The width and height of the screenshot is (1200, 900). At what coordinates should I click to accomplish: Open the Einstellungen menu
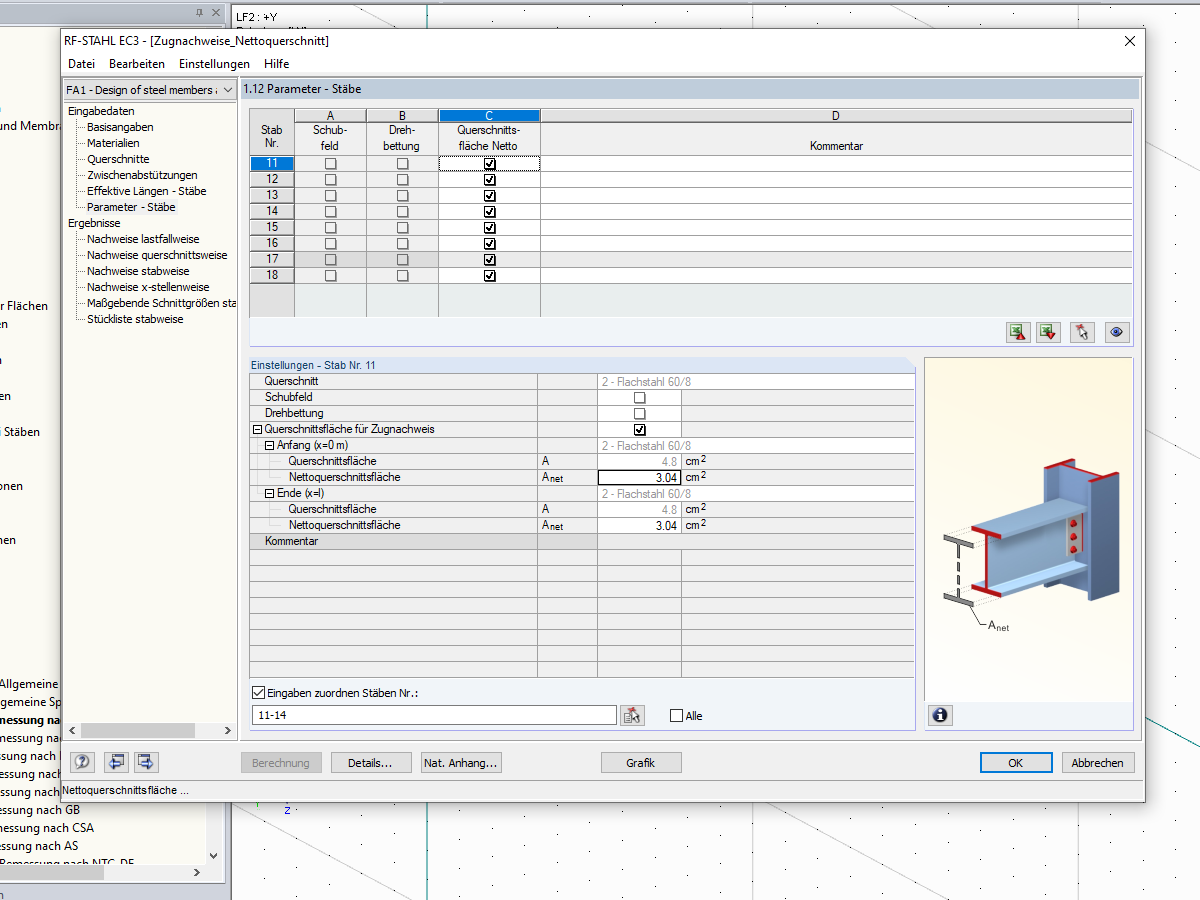click(x=214, y=64)
